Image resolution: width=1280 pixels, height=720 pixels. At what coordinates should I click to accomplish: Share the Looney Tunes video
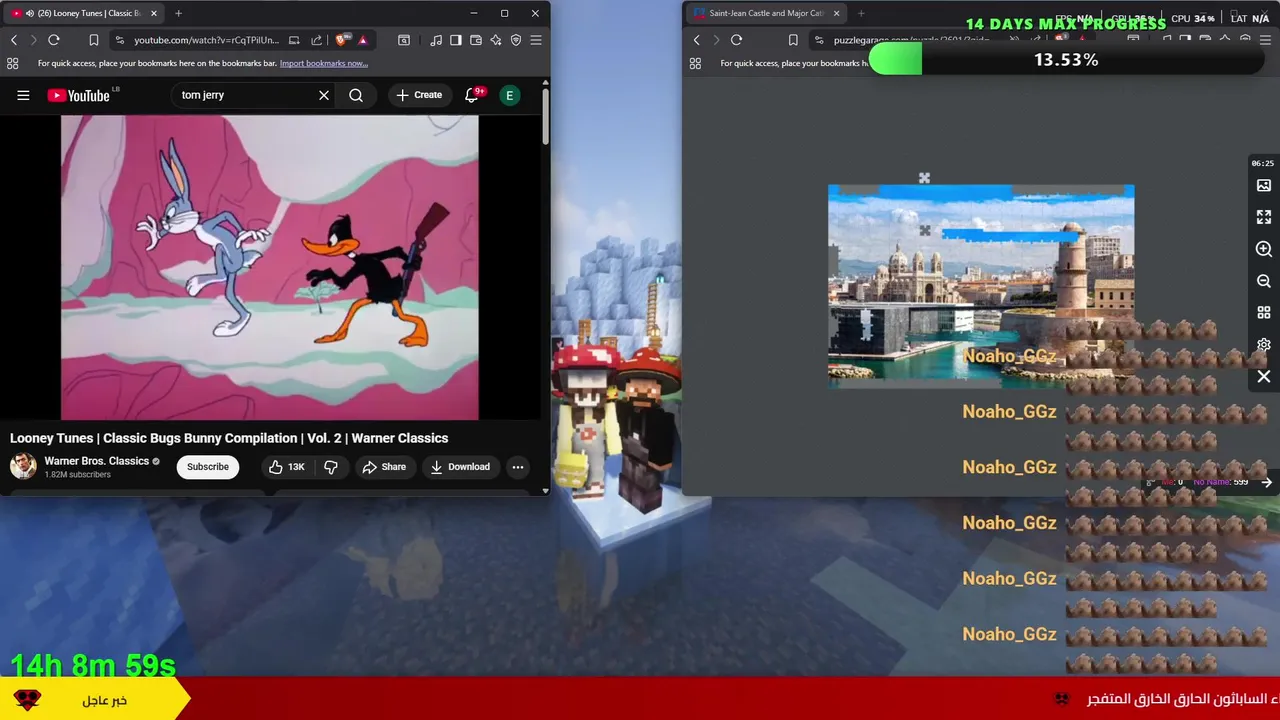click(384, 467)
